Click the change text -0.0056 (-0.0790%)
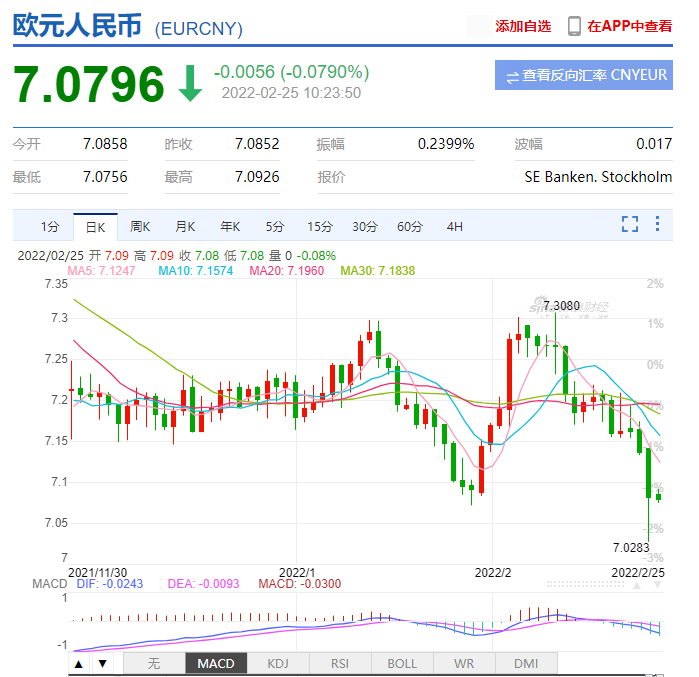 pos(292,72)
